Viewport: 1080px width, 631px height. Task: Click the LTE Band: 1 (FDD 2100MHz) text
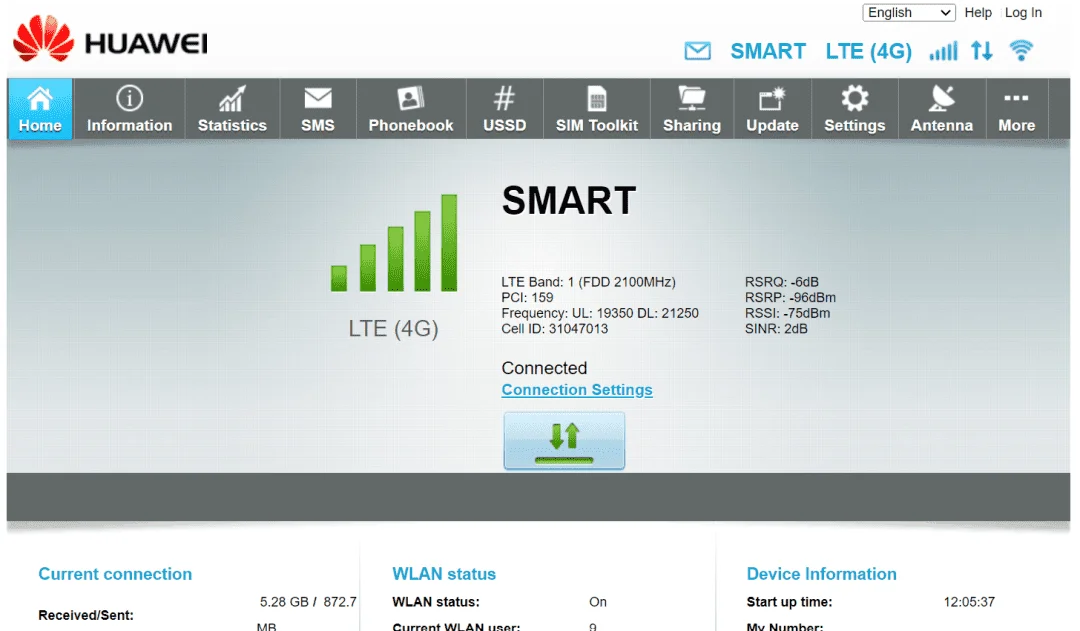tap(588, 282)
